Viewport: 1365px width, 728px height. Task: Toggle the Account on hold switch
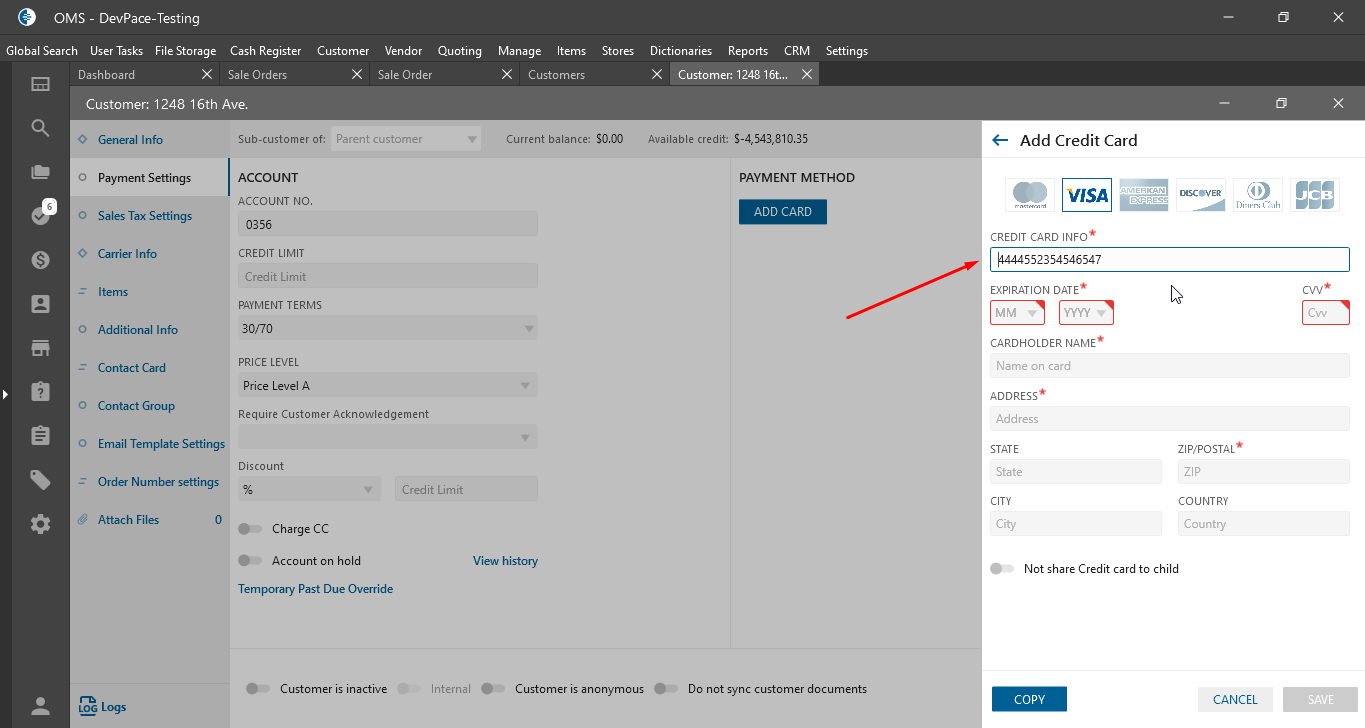[x=250, y=561]
